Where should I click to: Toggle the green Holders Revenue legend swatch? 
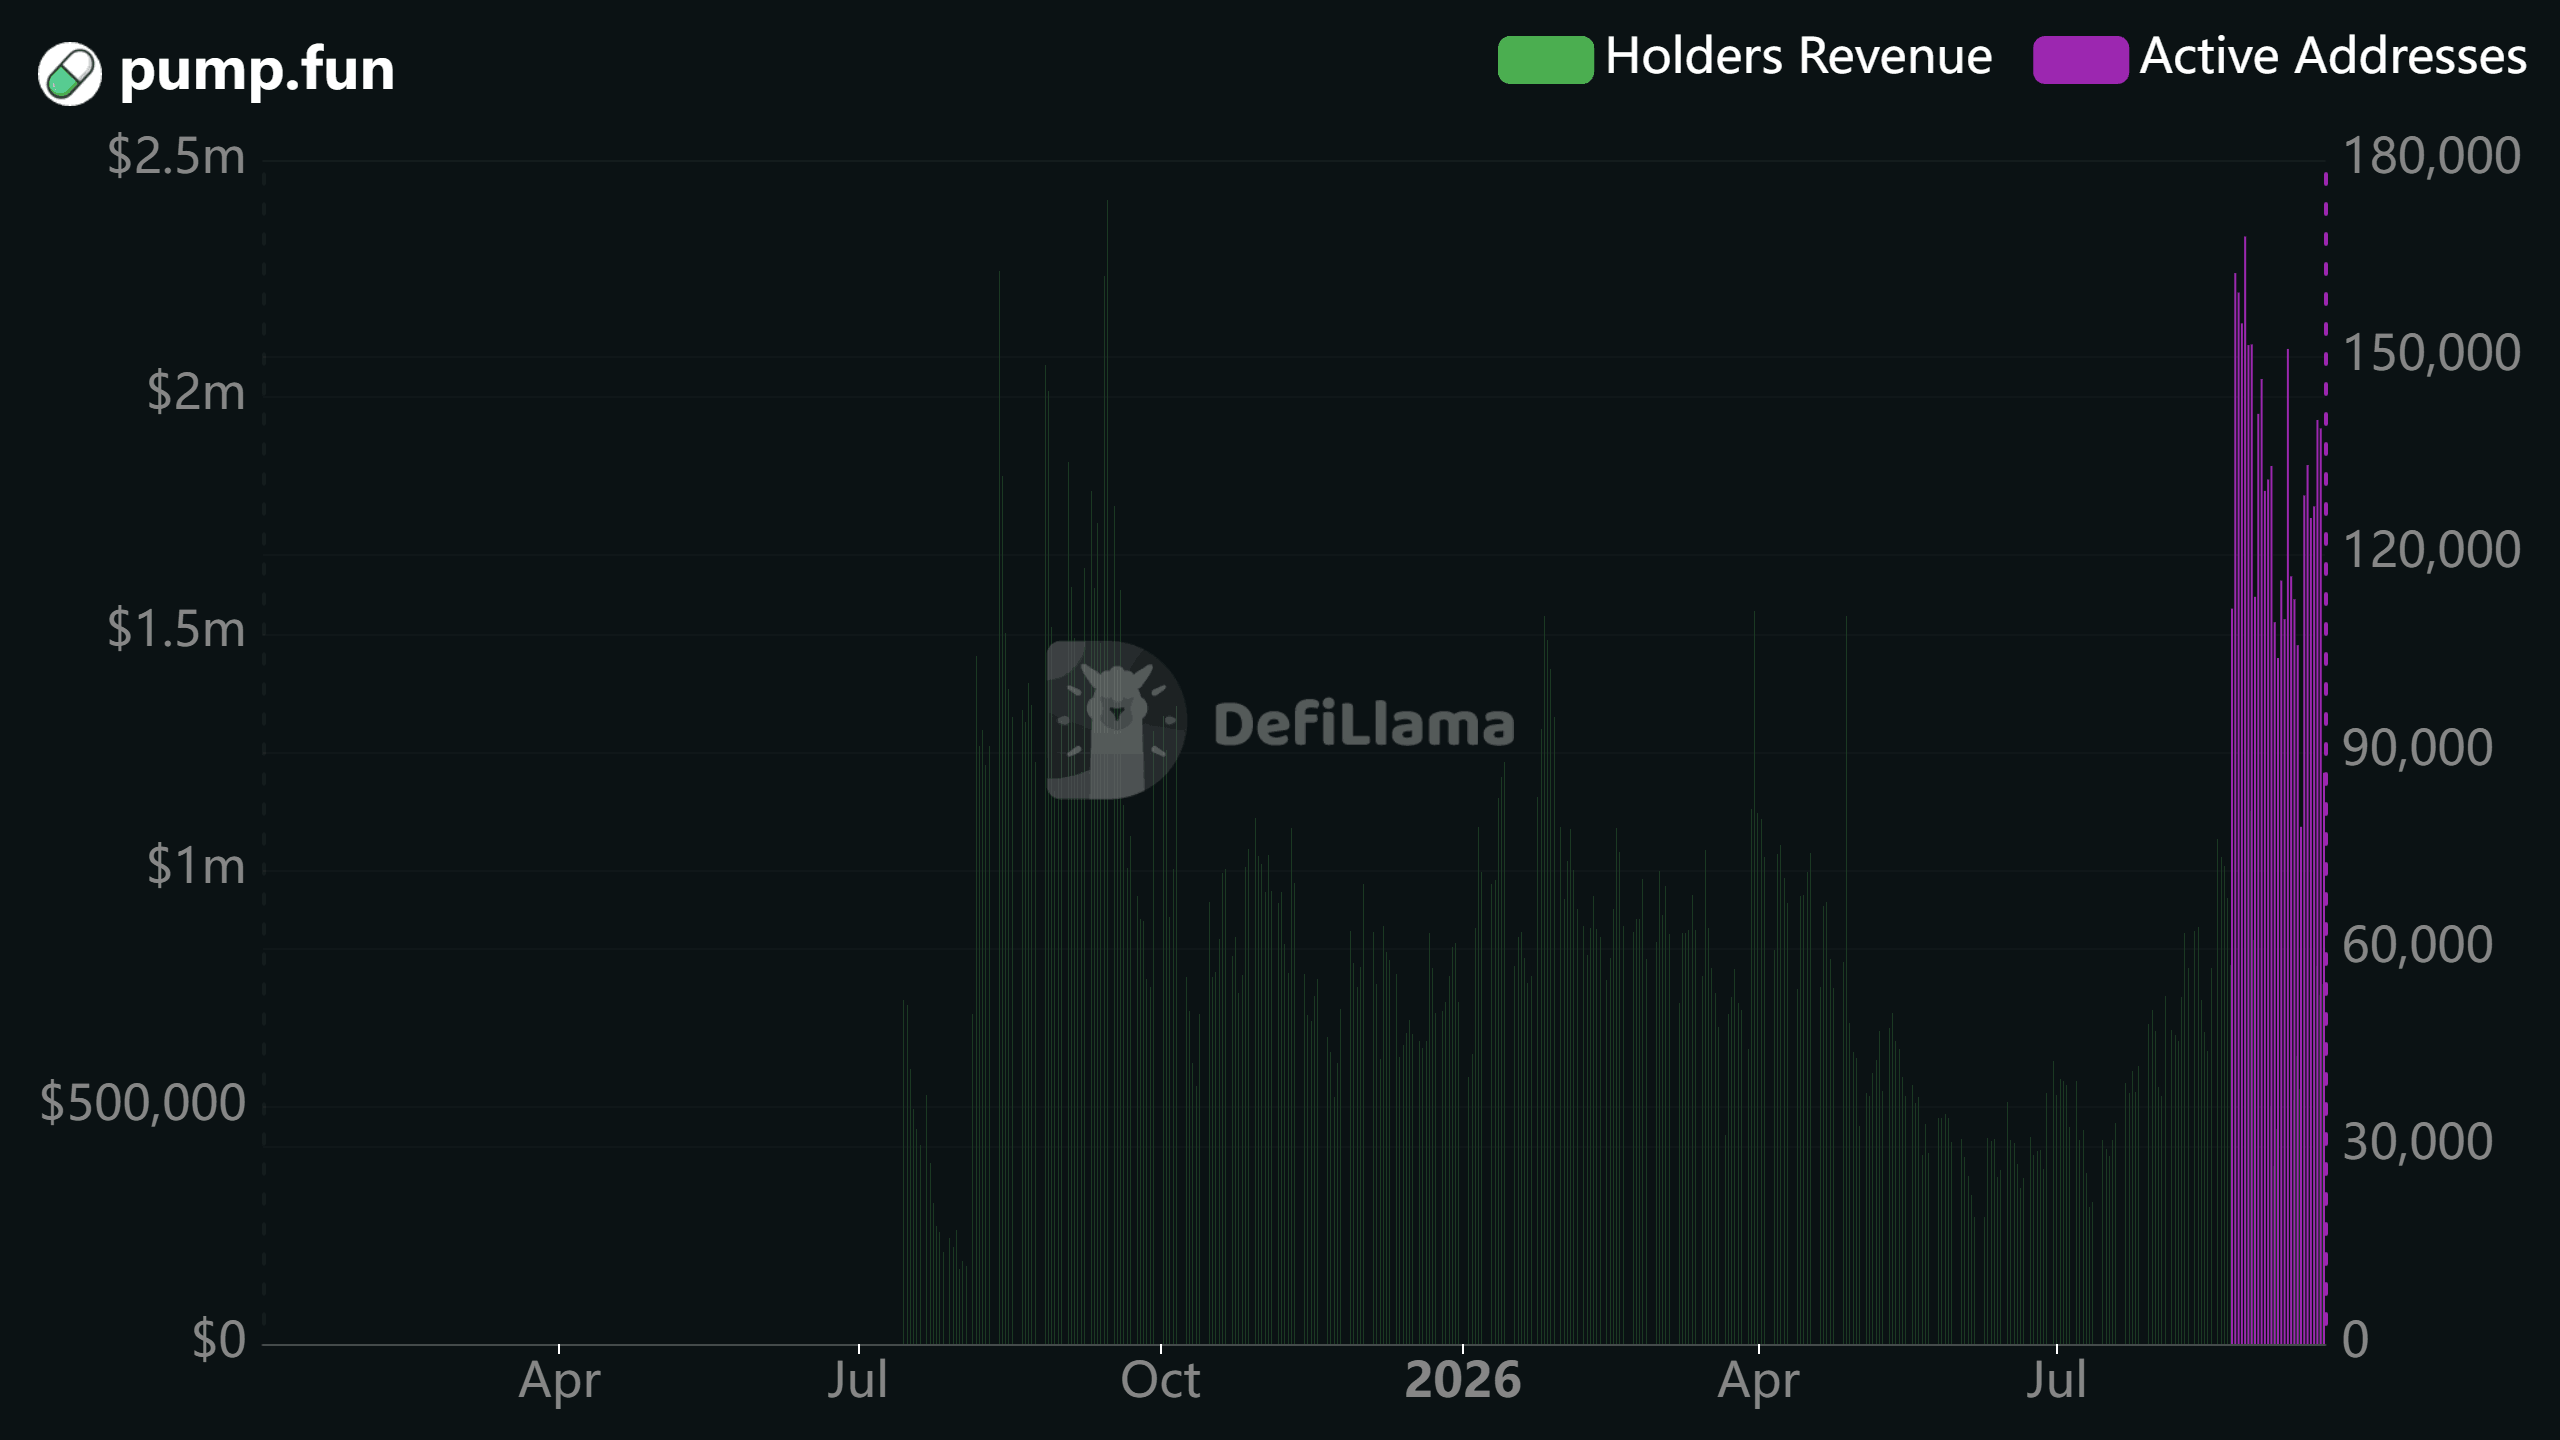(x=1545, y=59)
